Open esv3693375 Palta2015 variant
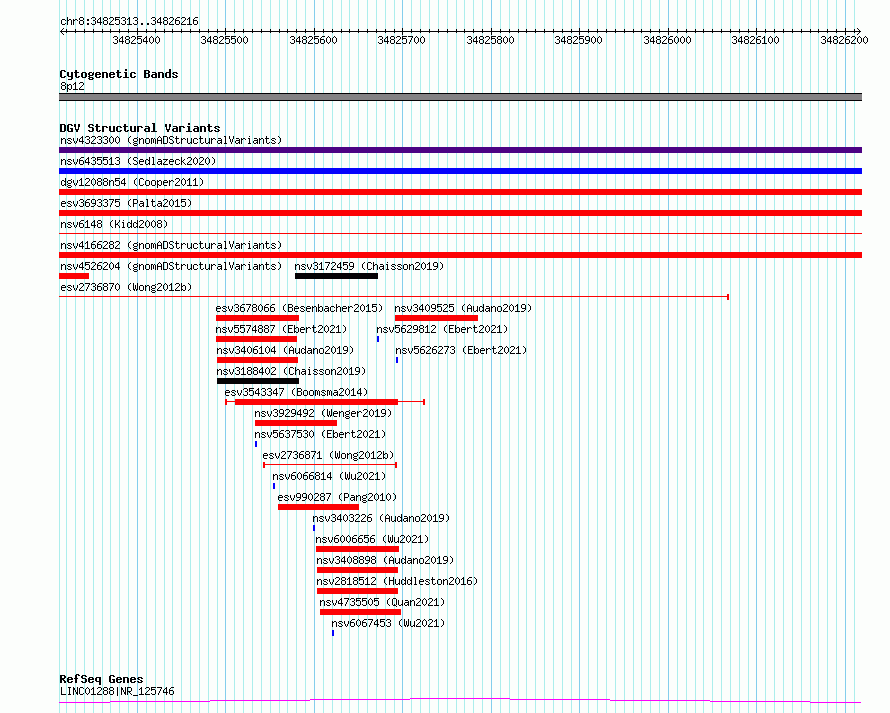Image resolution: width=890 pixels, height=713 pixels. tap(126, 203)
